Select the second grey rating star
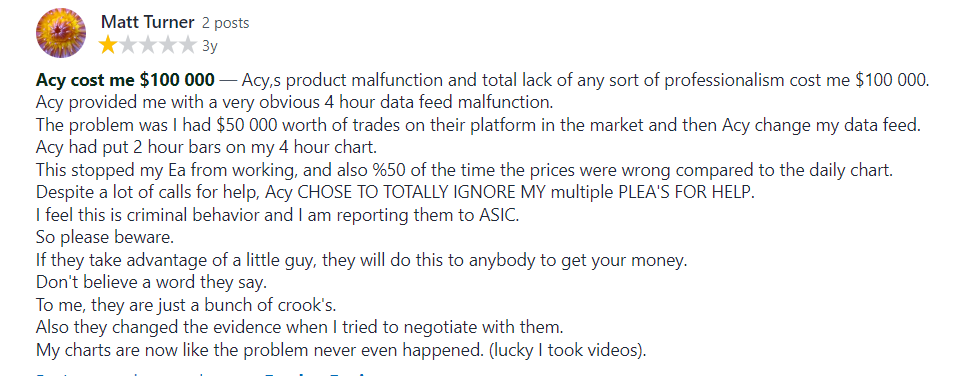The width and height of the screenshot is (957, 376). [x=128, y=45]
